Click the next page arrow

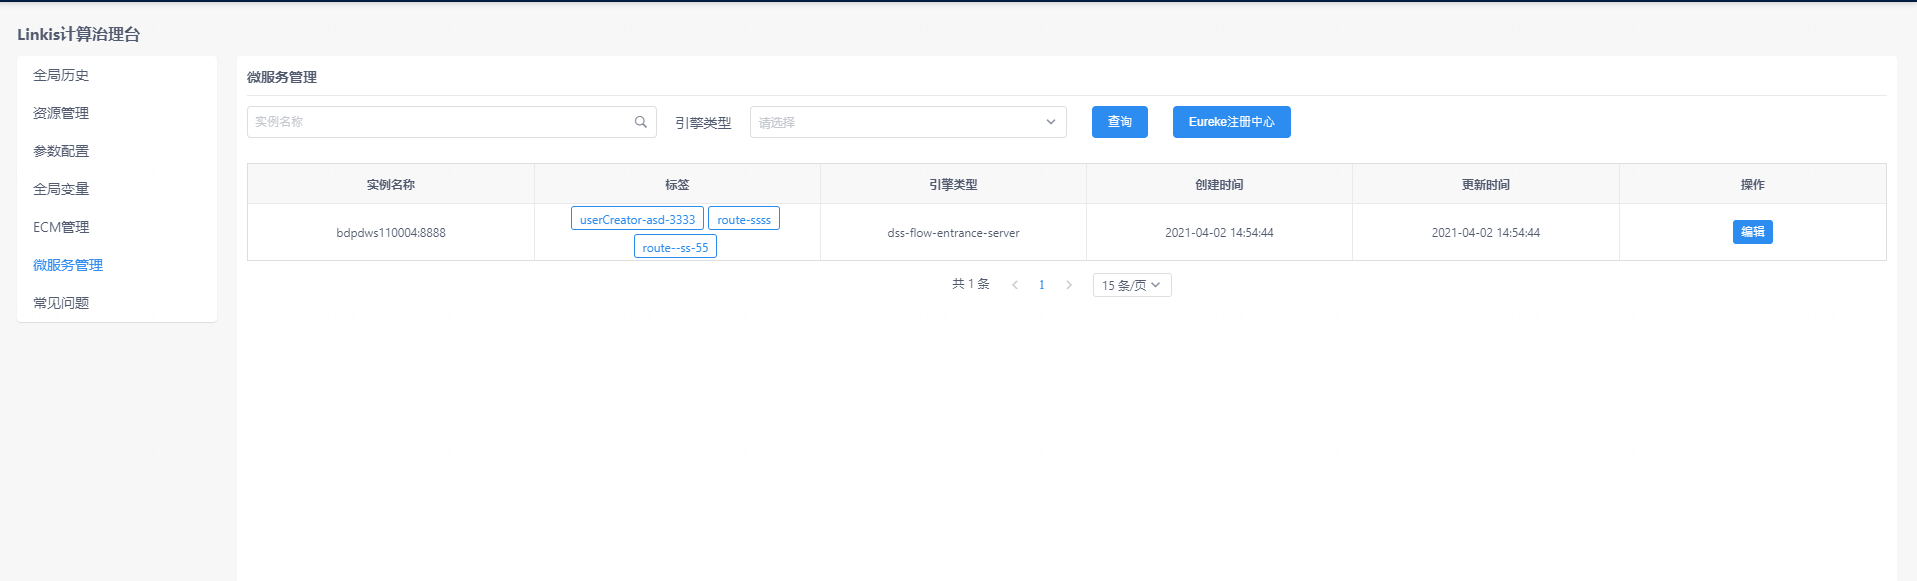click(x=1068, y=285)
